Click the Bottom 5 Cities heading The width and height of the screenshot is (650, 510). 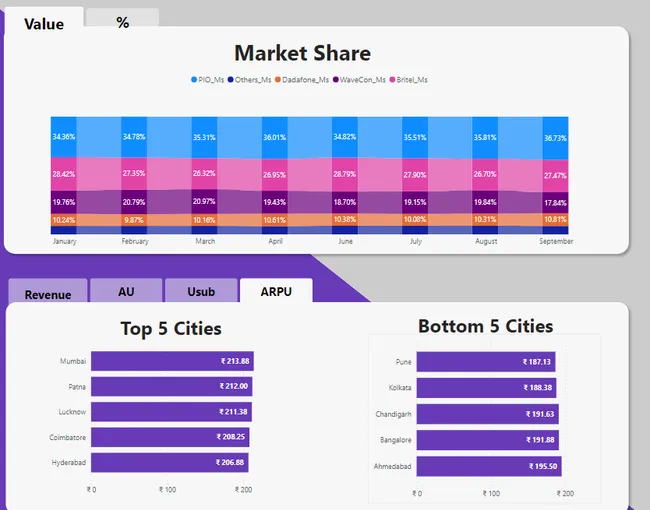(x=485, y=326)
